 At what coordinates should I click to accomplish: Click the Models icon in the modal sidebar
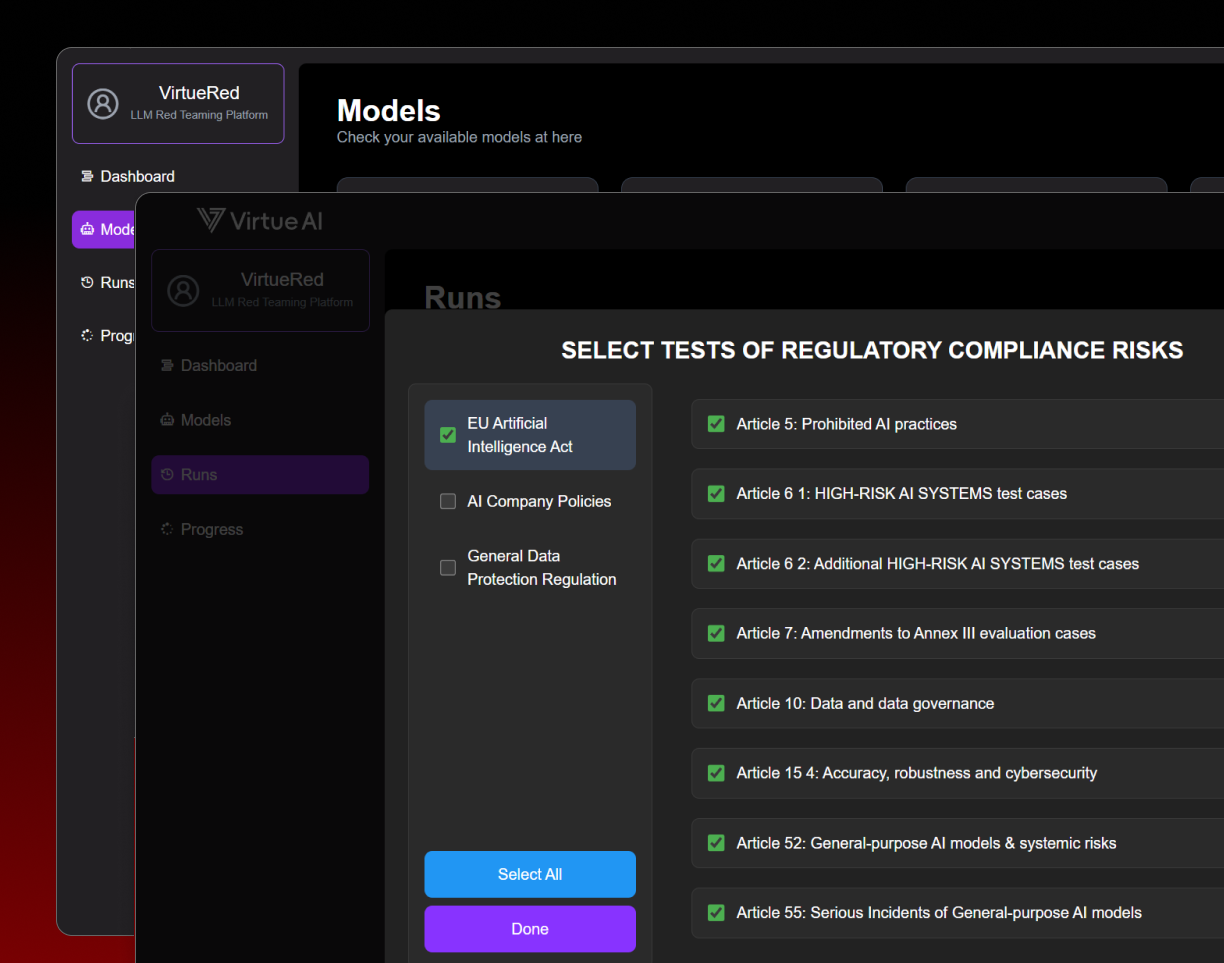[x=166, y=419]
